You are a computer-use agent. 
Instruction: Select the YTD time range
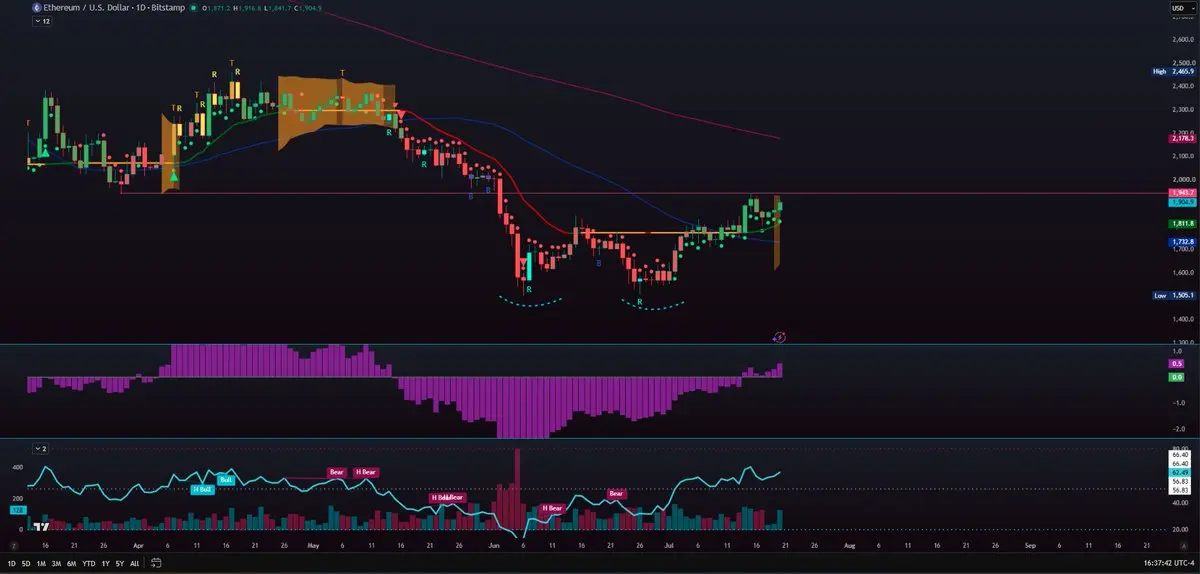88,563
